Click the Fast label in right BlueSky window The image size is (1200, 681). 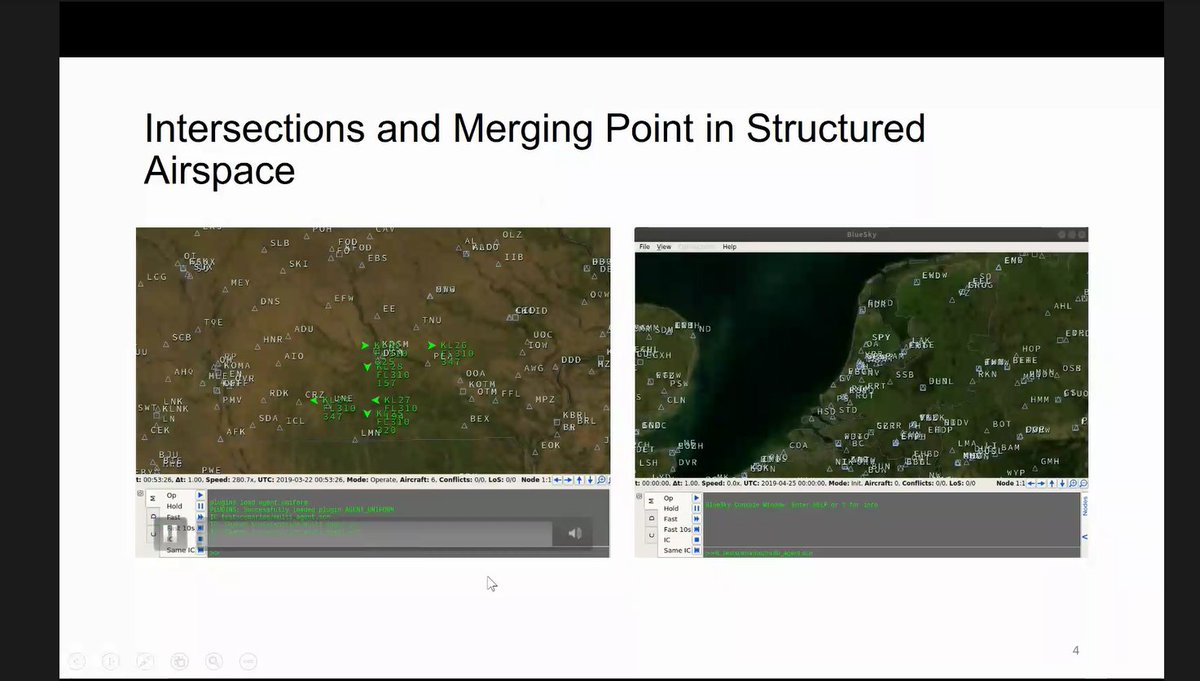(x=670, y=519)
